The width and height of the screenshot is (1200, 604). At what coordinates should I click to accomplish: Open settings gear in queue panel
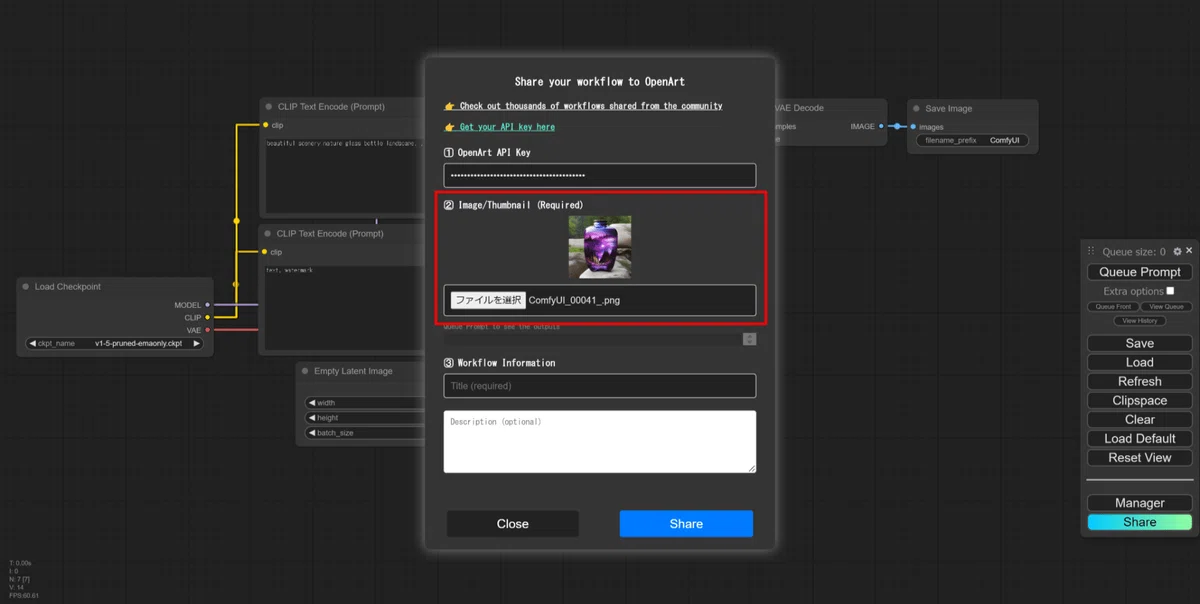coord(1177,252)
